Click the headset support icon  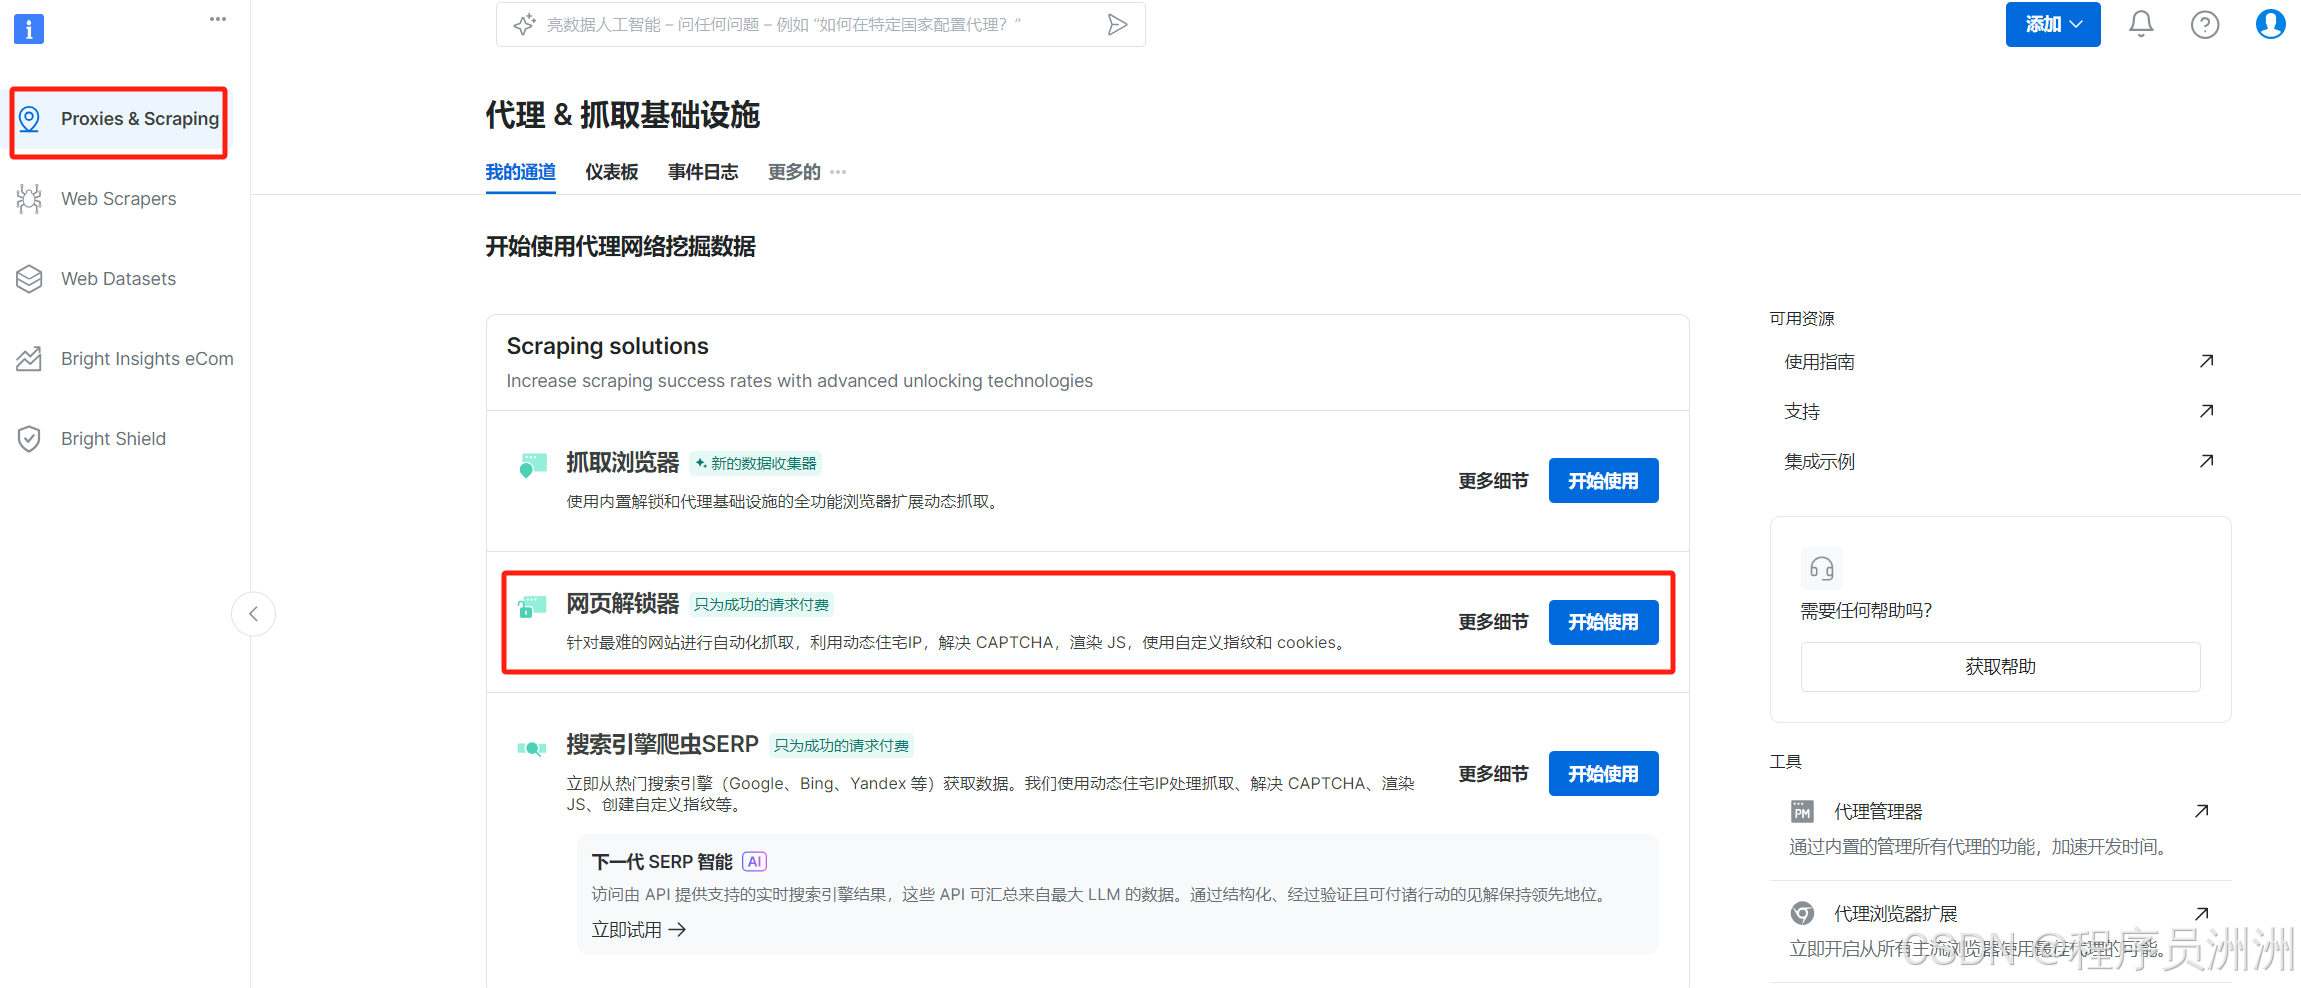[x=1821, y=568]
